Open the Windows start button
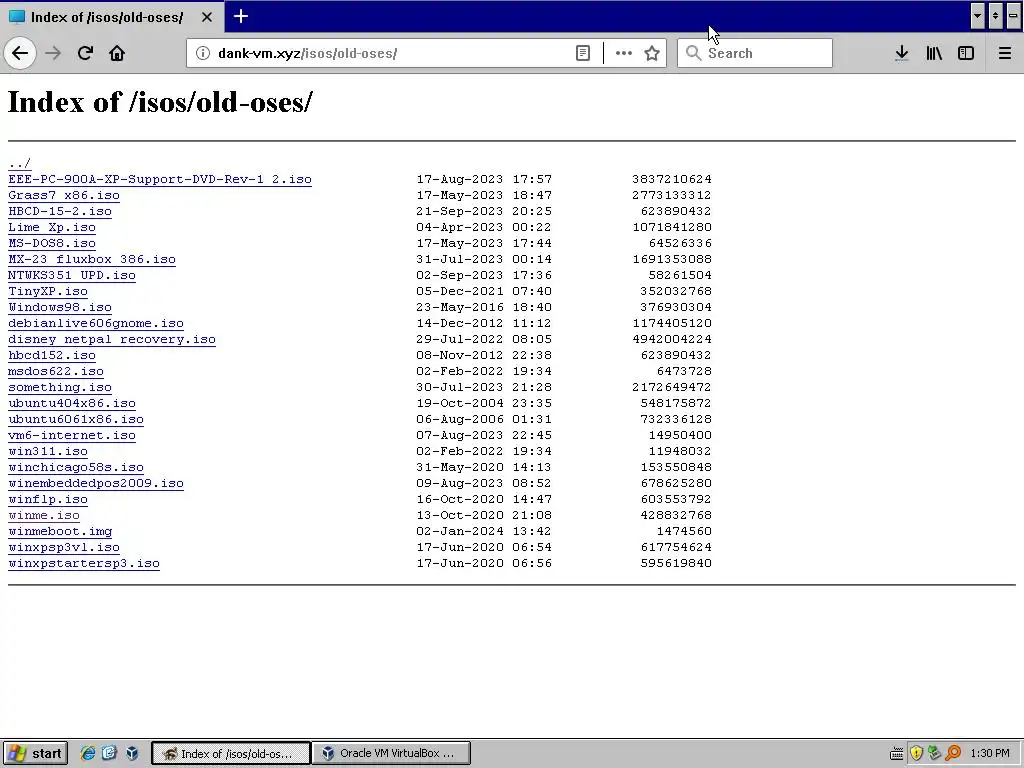1024x768 pixels. click(35, 753)
